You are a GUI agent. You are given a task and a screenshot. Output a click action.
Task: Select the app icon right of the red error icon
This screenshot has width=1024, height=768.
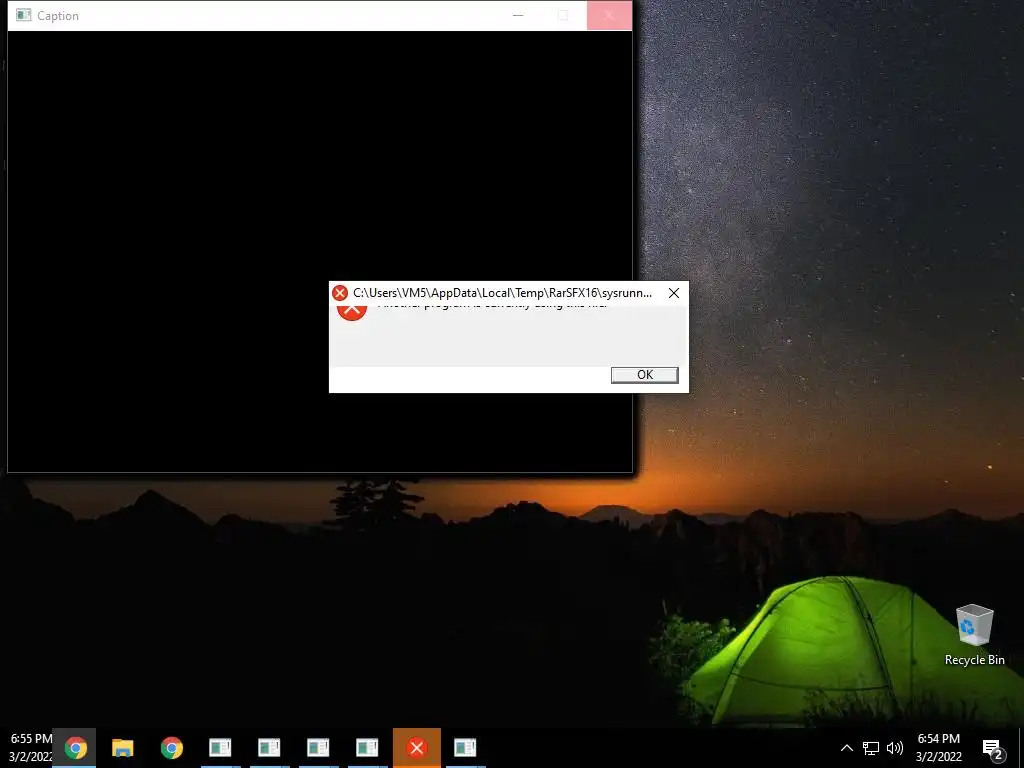click(x=465, y=748)
